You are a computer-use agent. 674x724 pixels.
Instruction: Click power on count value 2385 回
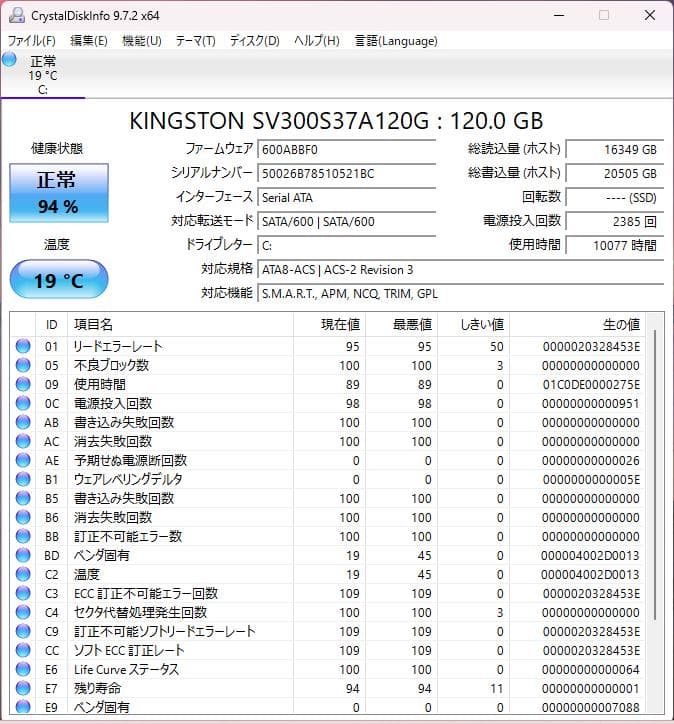(x=615, y=222)
